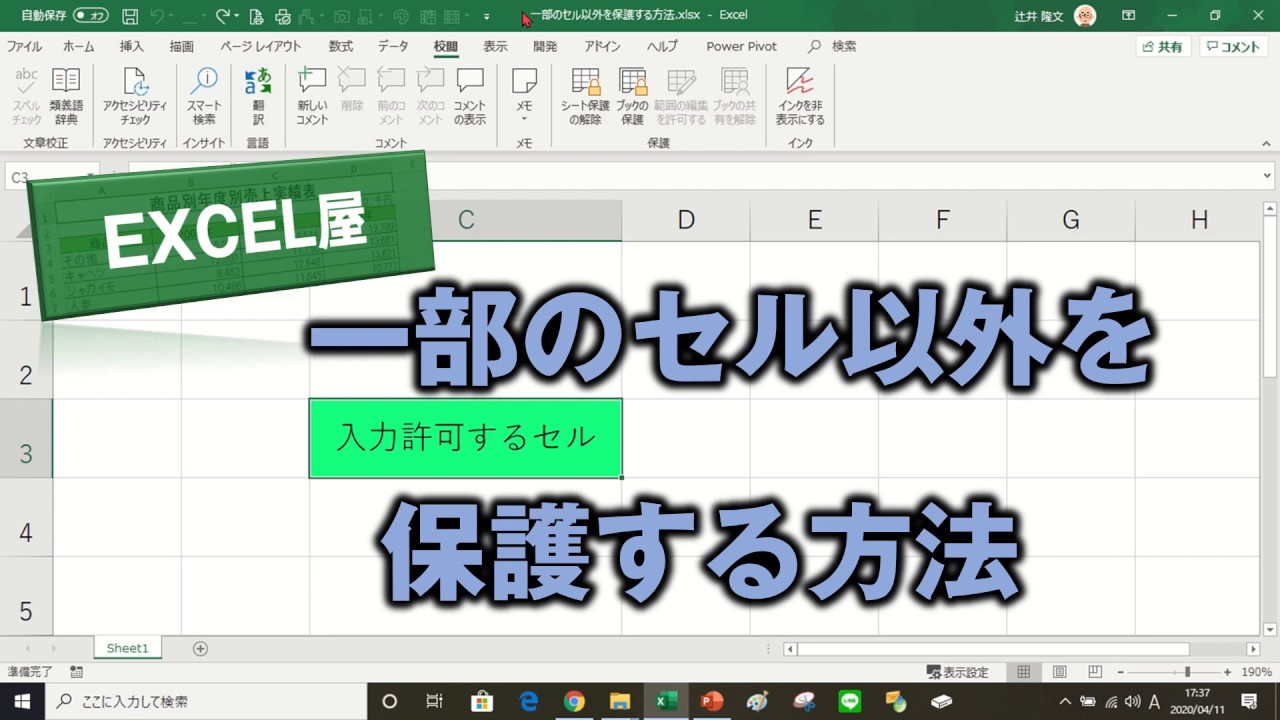Open the Power Pivot tab
This screenshot has width=1280, height=720.
point(741,46)
